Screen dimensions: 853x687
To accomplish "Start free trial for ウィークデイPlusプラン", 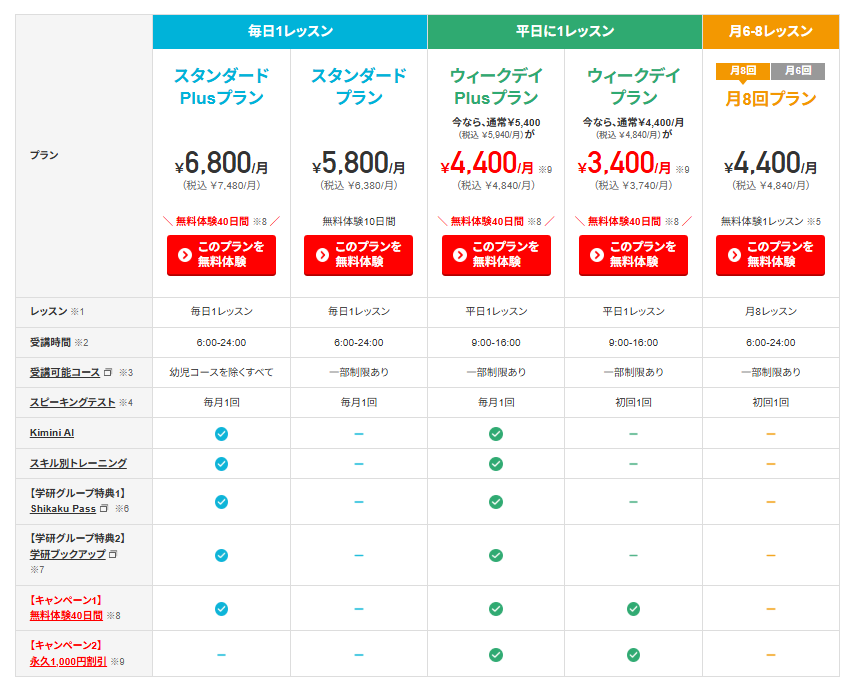I will click(496, 255).
